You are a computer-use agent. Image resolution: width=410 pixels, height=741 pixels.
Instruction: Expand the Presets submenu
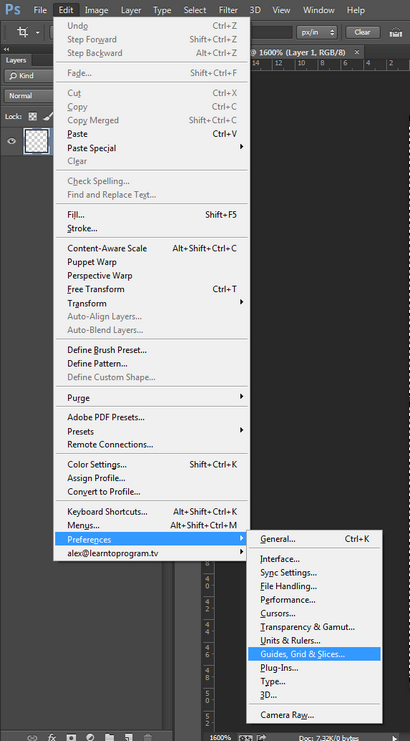pos(152,431)
